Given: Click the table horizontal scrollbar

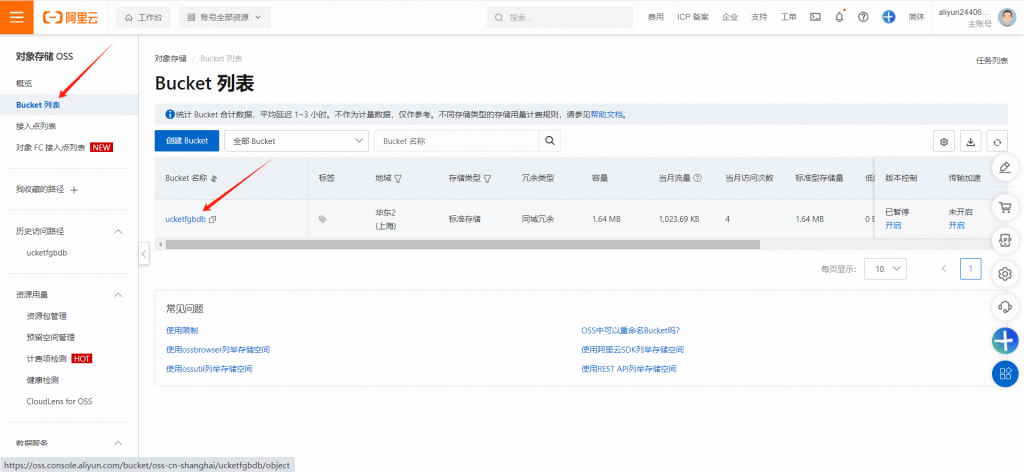Looking at the screenshot, I should pos(463,244).
